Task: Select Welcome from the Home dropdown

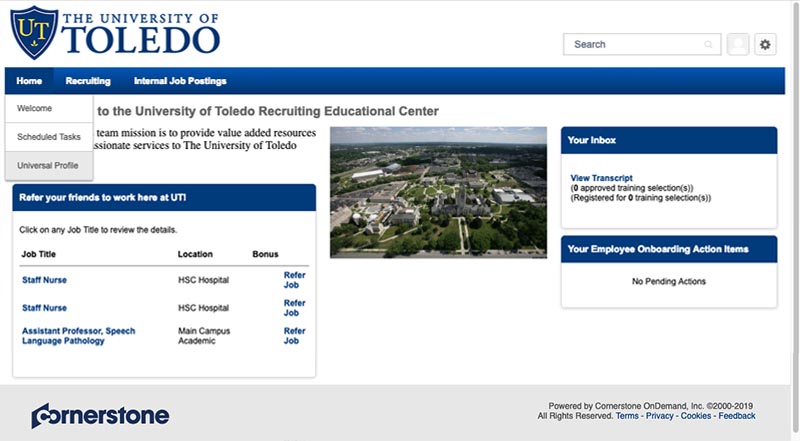Action: [x=35, y=109]
